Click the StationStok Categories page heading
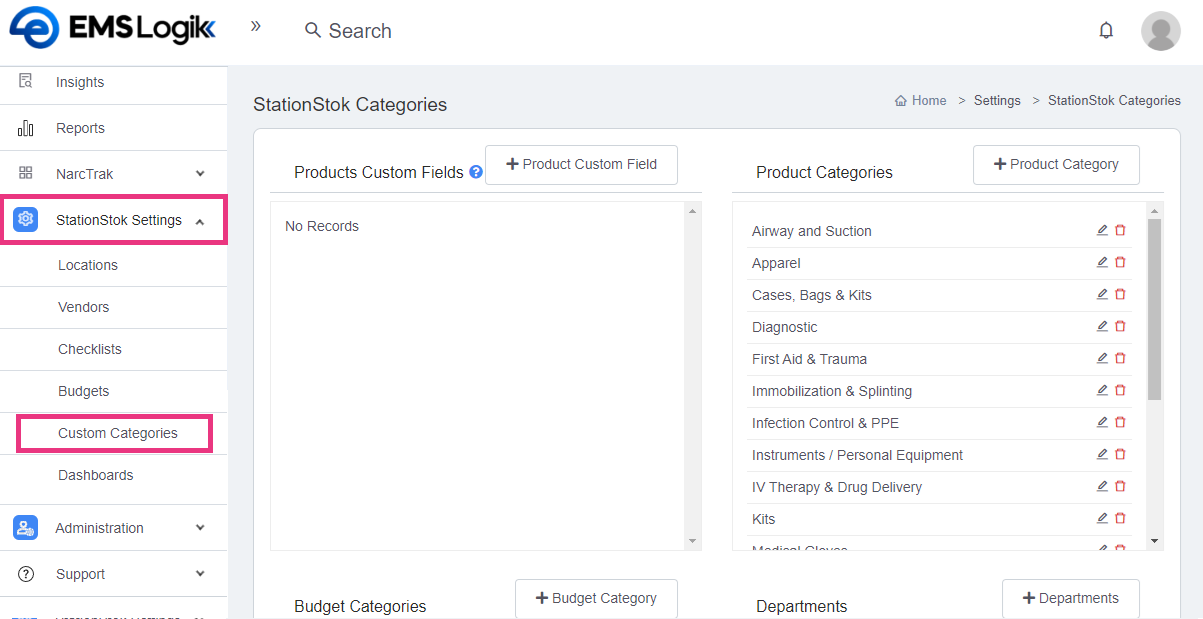This screenshot has width=1203, height=619. [350, 104]
